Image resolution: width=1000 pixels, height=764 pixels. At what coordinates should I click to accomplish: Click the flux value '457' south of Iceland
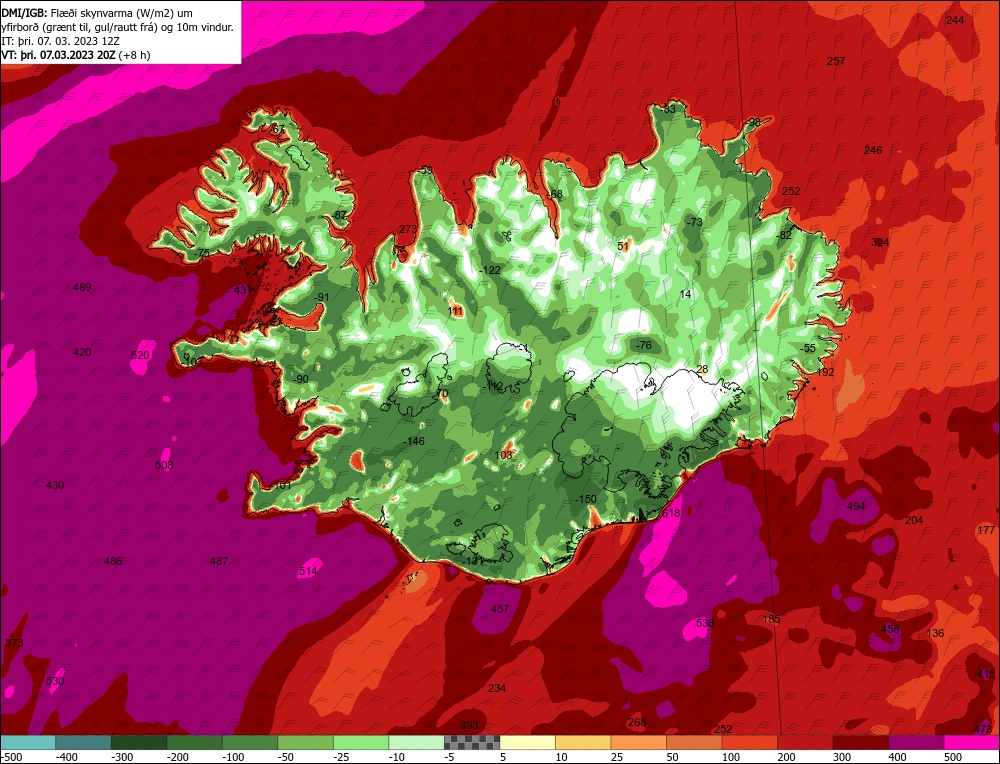(x=500, y=609)
